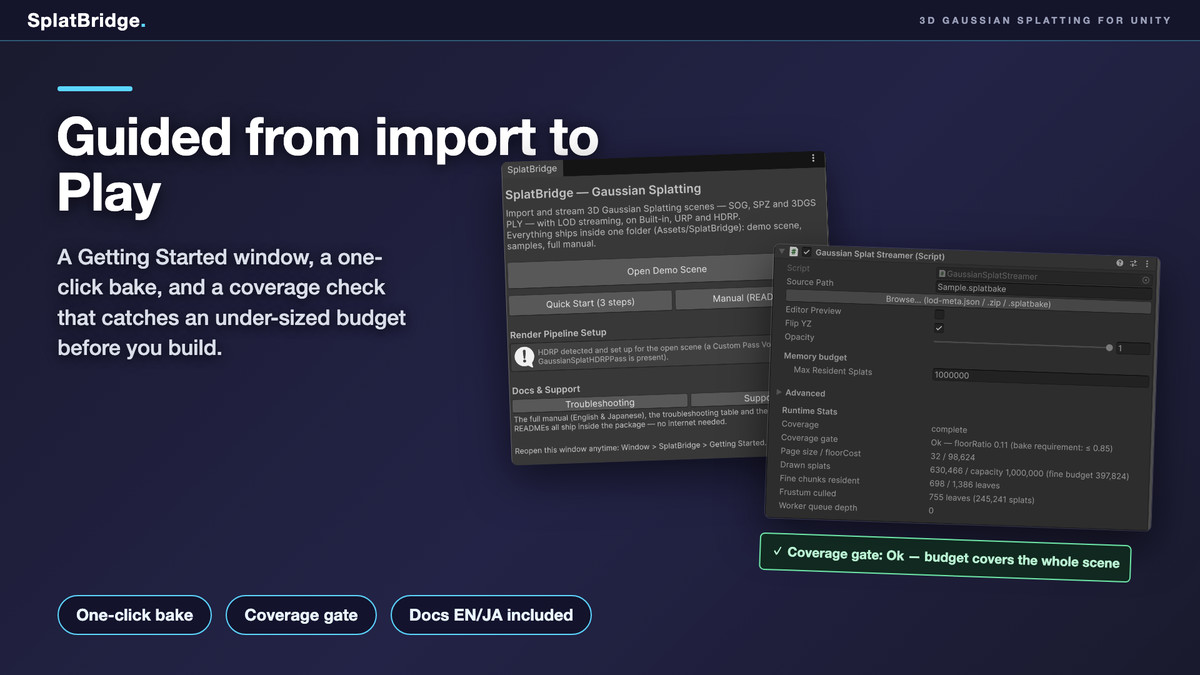Screen dimensions: 1200x675
Task: Click the Fine chunks resident label
Action: 819,479
